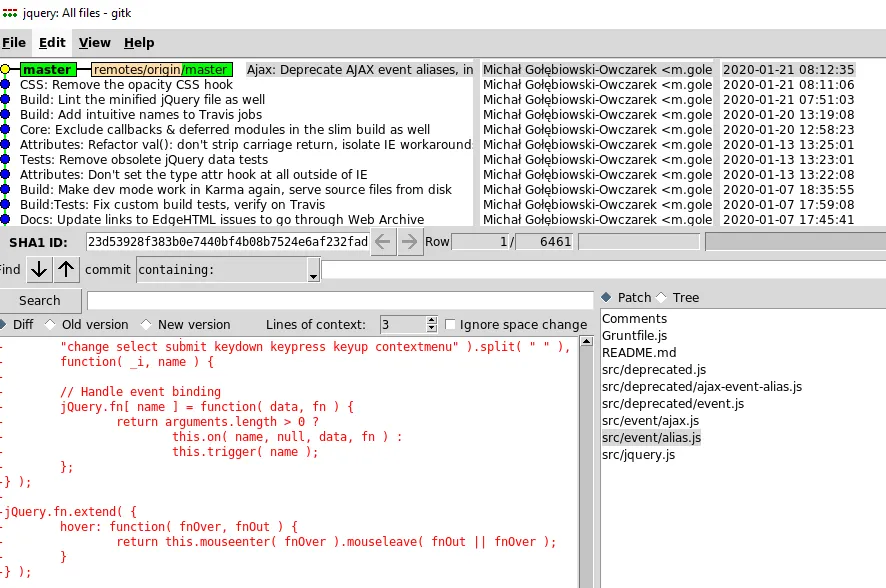The image size is (886, 588).
Task: Click the Lines of context number field
Action: coord(403,325)
